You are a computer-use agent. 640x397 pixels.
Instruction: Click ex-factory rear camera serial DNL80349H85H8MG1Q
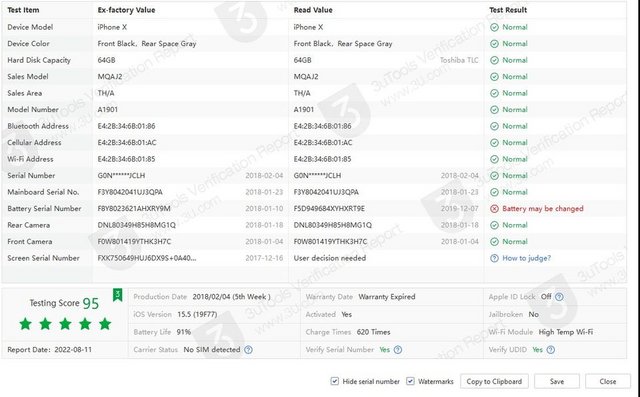click(x=137, y=225)
